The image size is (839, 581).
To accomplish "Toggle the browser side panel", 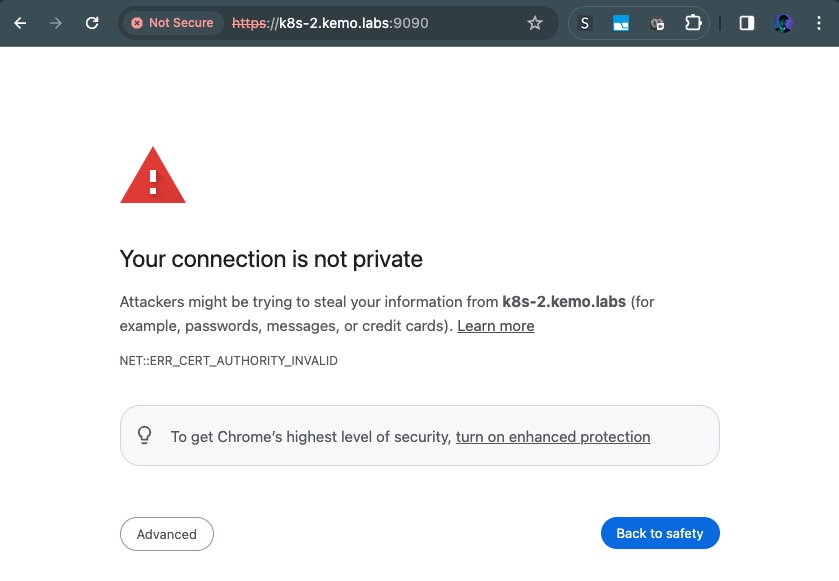I will pyautogui.click(x=747, y=23).
